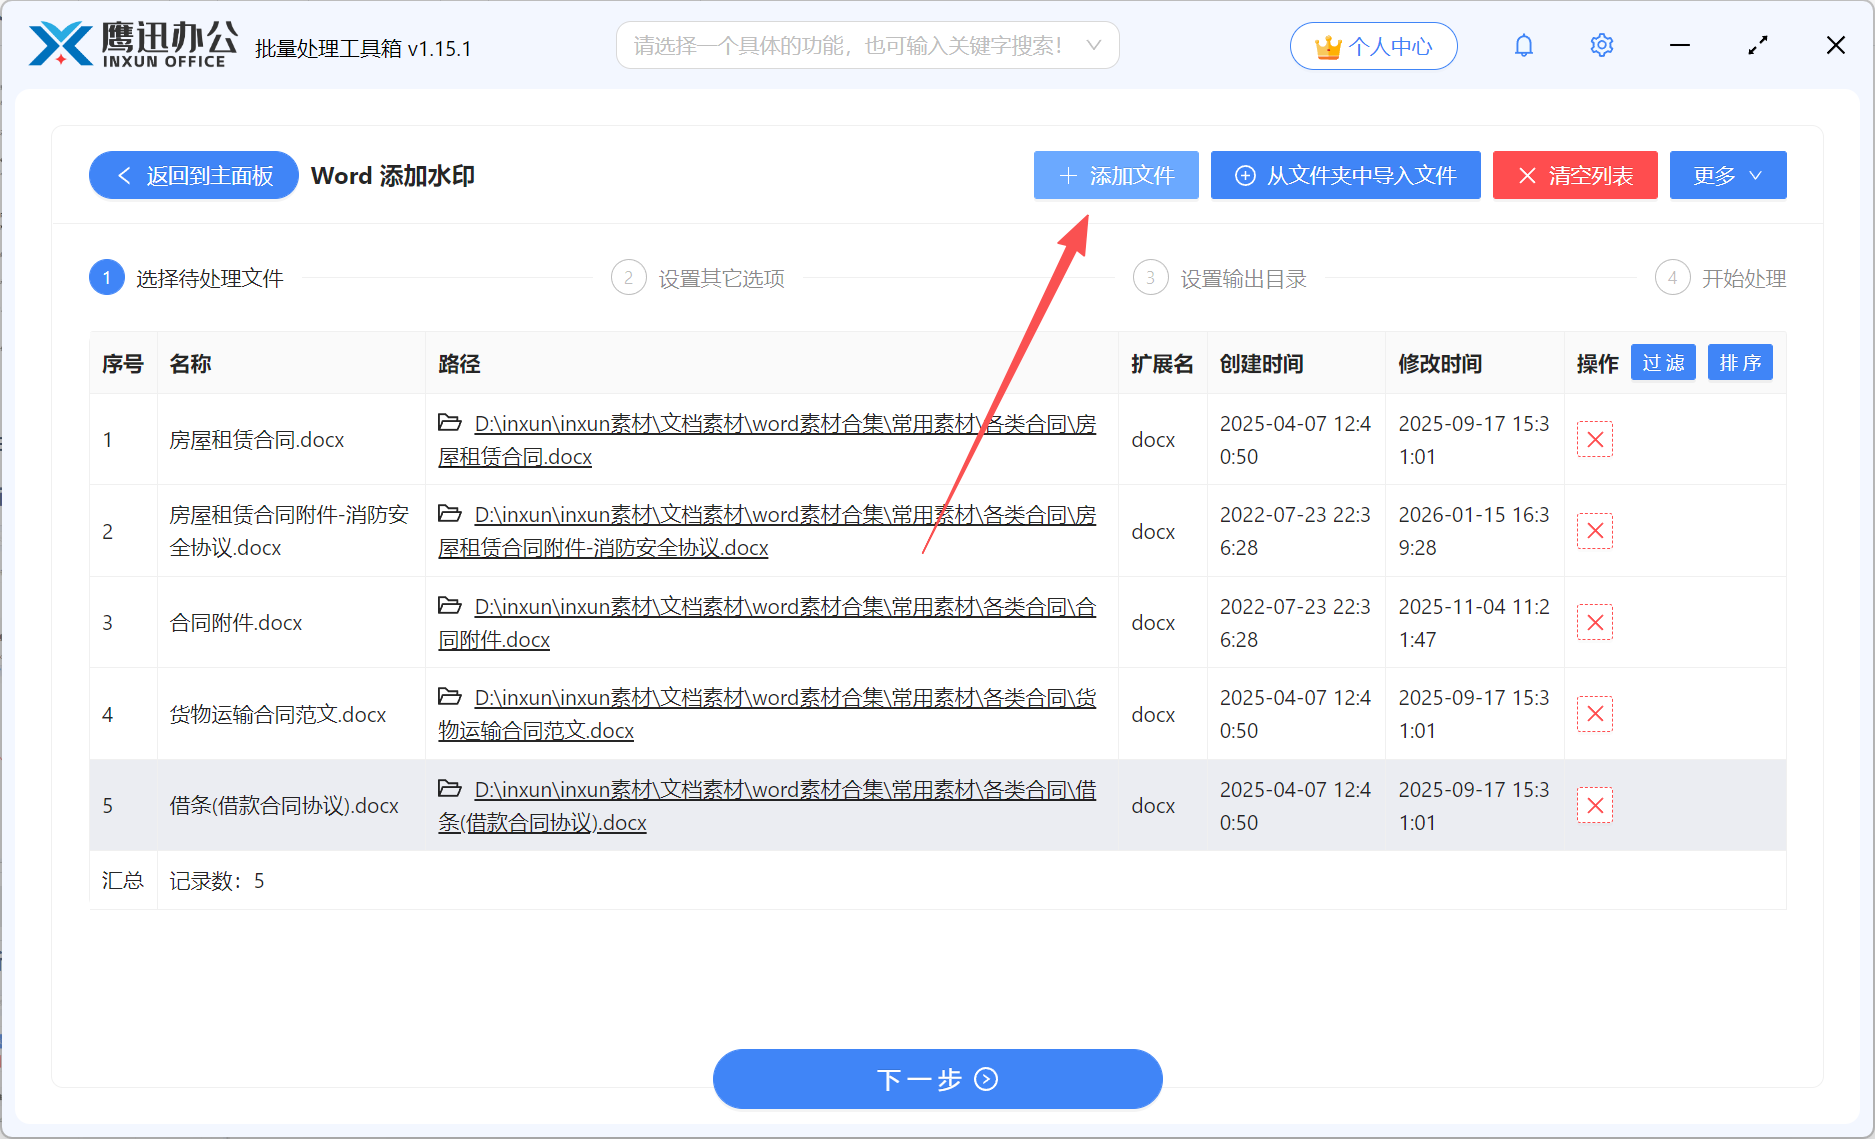The image size is (1875, 1139).
Task: Select step 4 开始处理
Action: (1721, 278)
